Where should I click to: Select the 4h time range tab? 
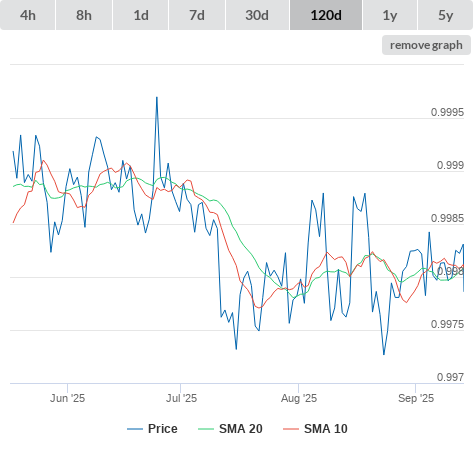pos(28,15)
